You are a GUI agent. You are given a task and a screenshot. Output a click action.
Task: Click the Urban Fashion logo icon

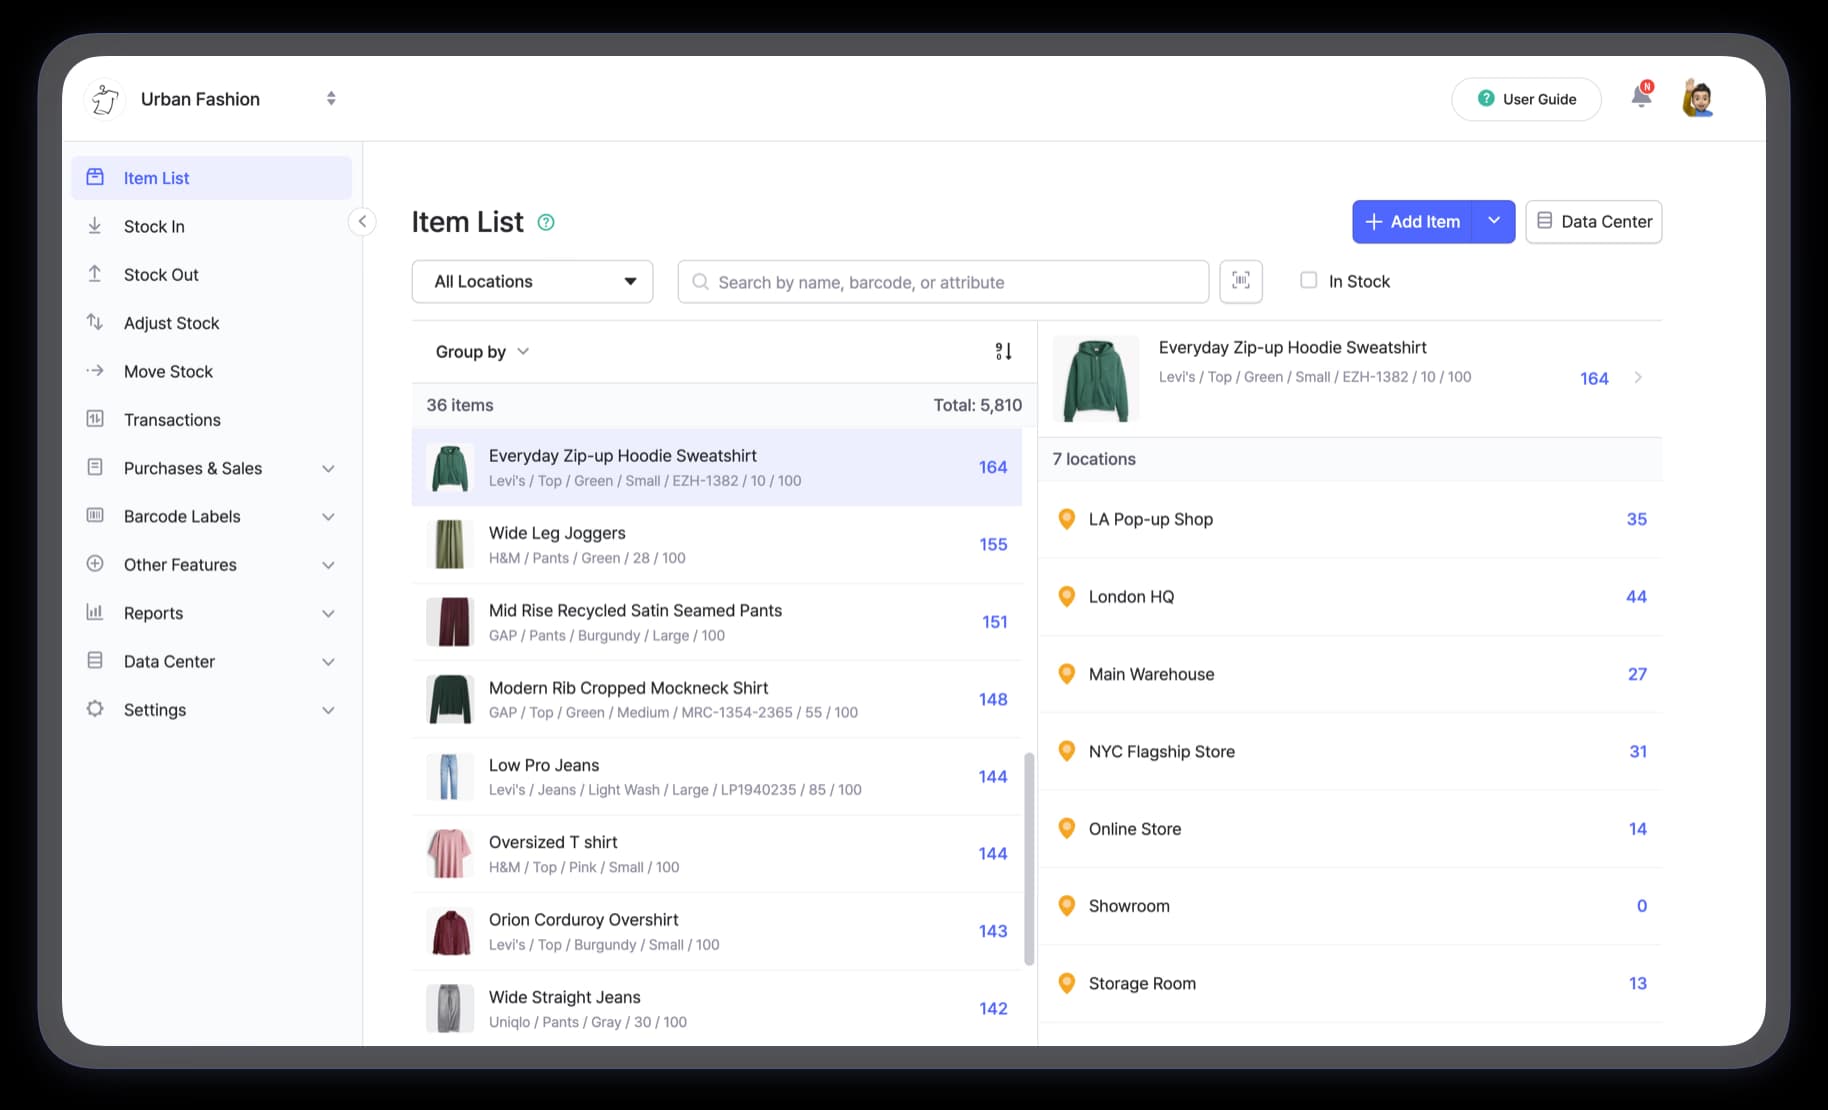click(x=105, y=99)
